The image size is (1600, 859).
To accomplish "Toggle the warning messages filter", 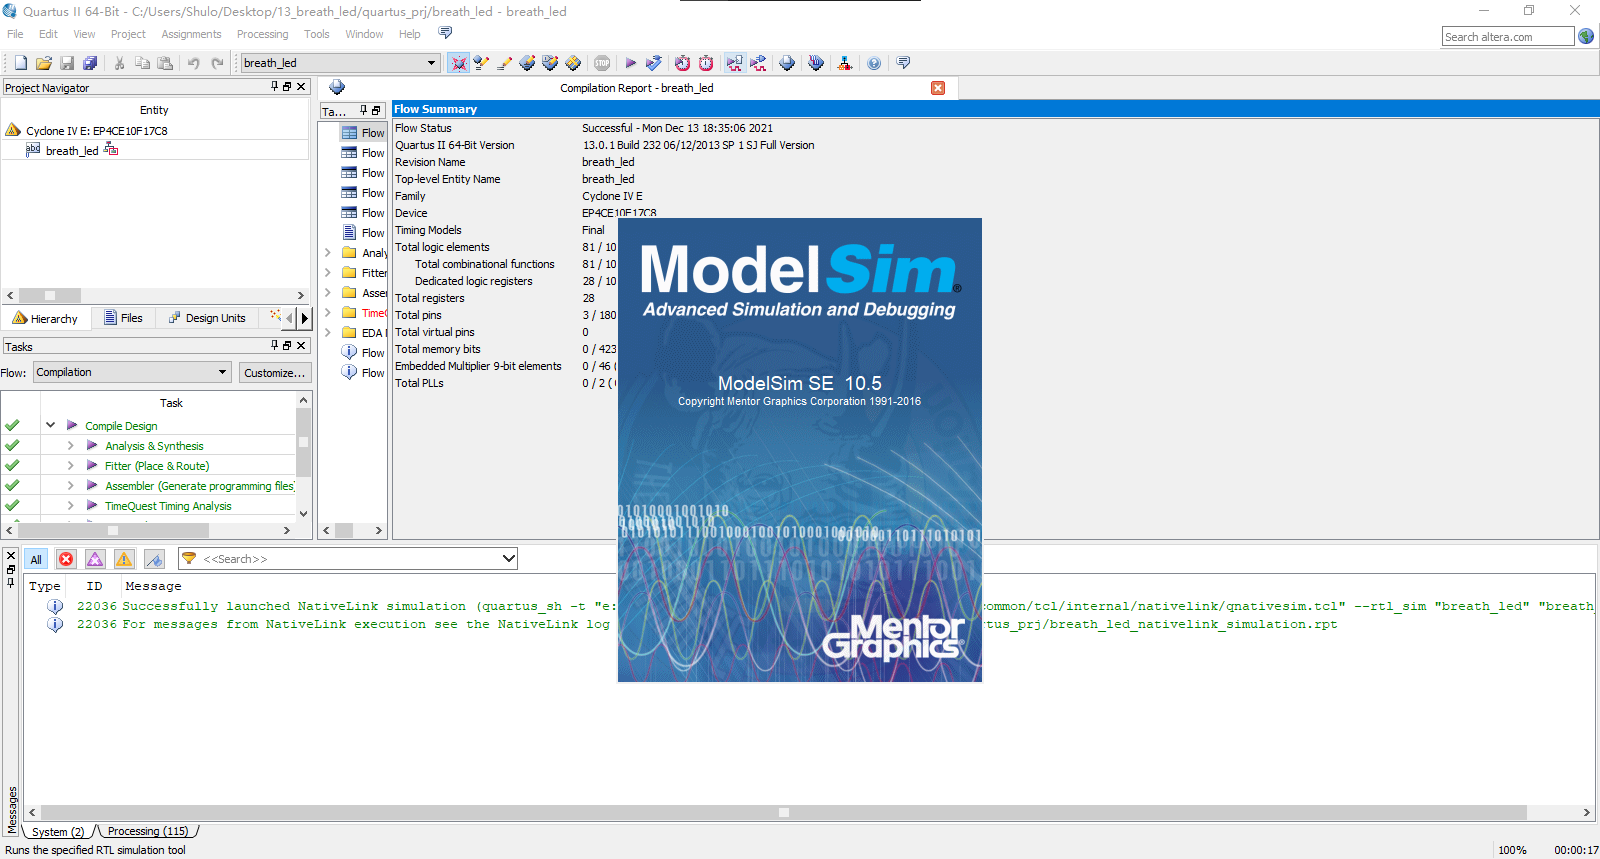I will click(x=124, y=559).
